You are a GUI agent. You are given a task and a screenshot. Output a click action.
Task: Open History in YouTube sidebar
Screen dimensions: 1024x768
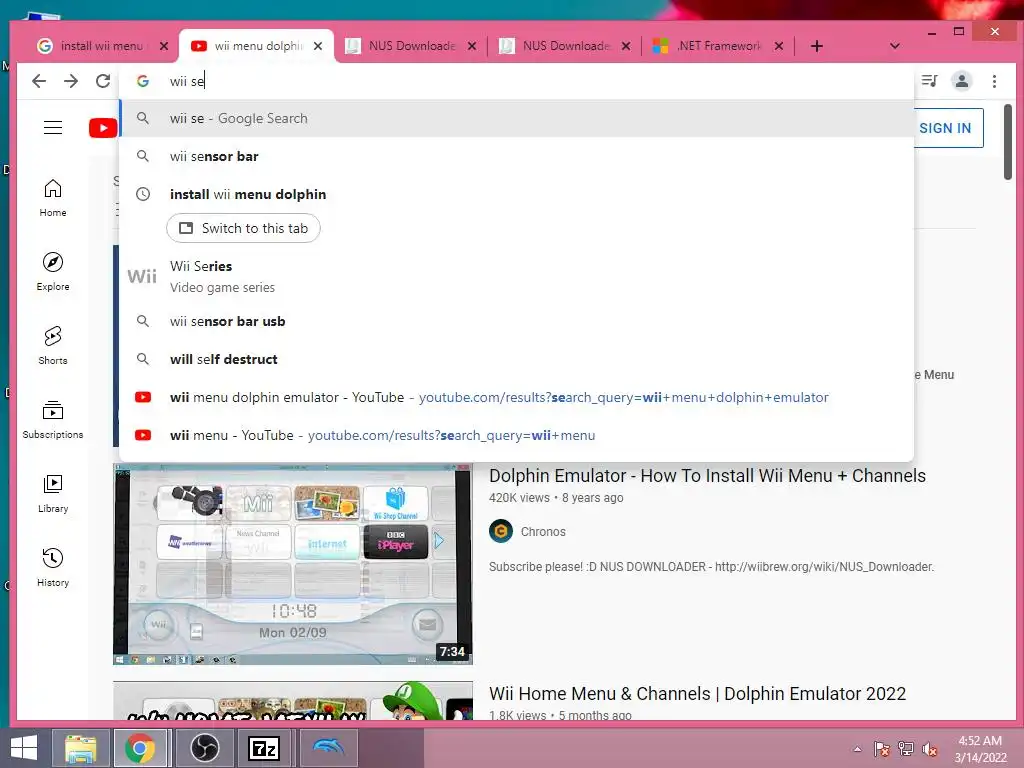(x=53, y=568)
